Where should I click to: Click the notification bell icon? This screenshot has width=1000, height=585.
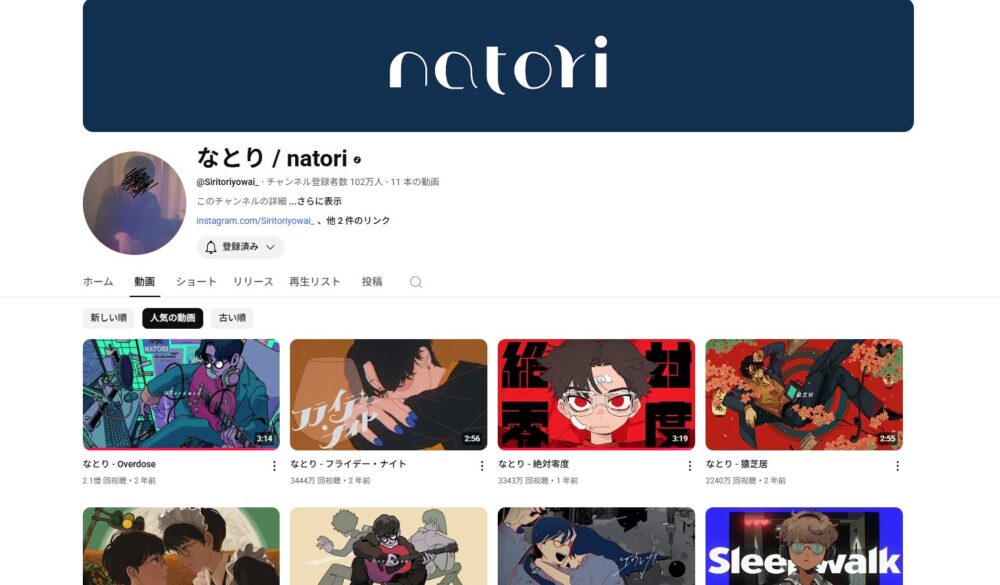point(211,247)
